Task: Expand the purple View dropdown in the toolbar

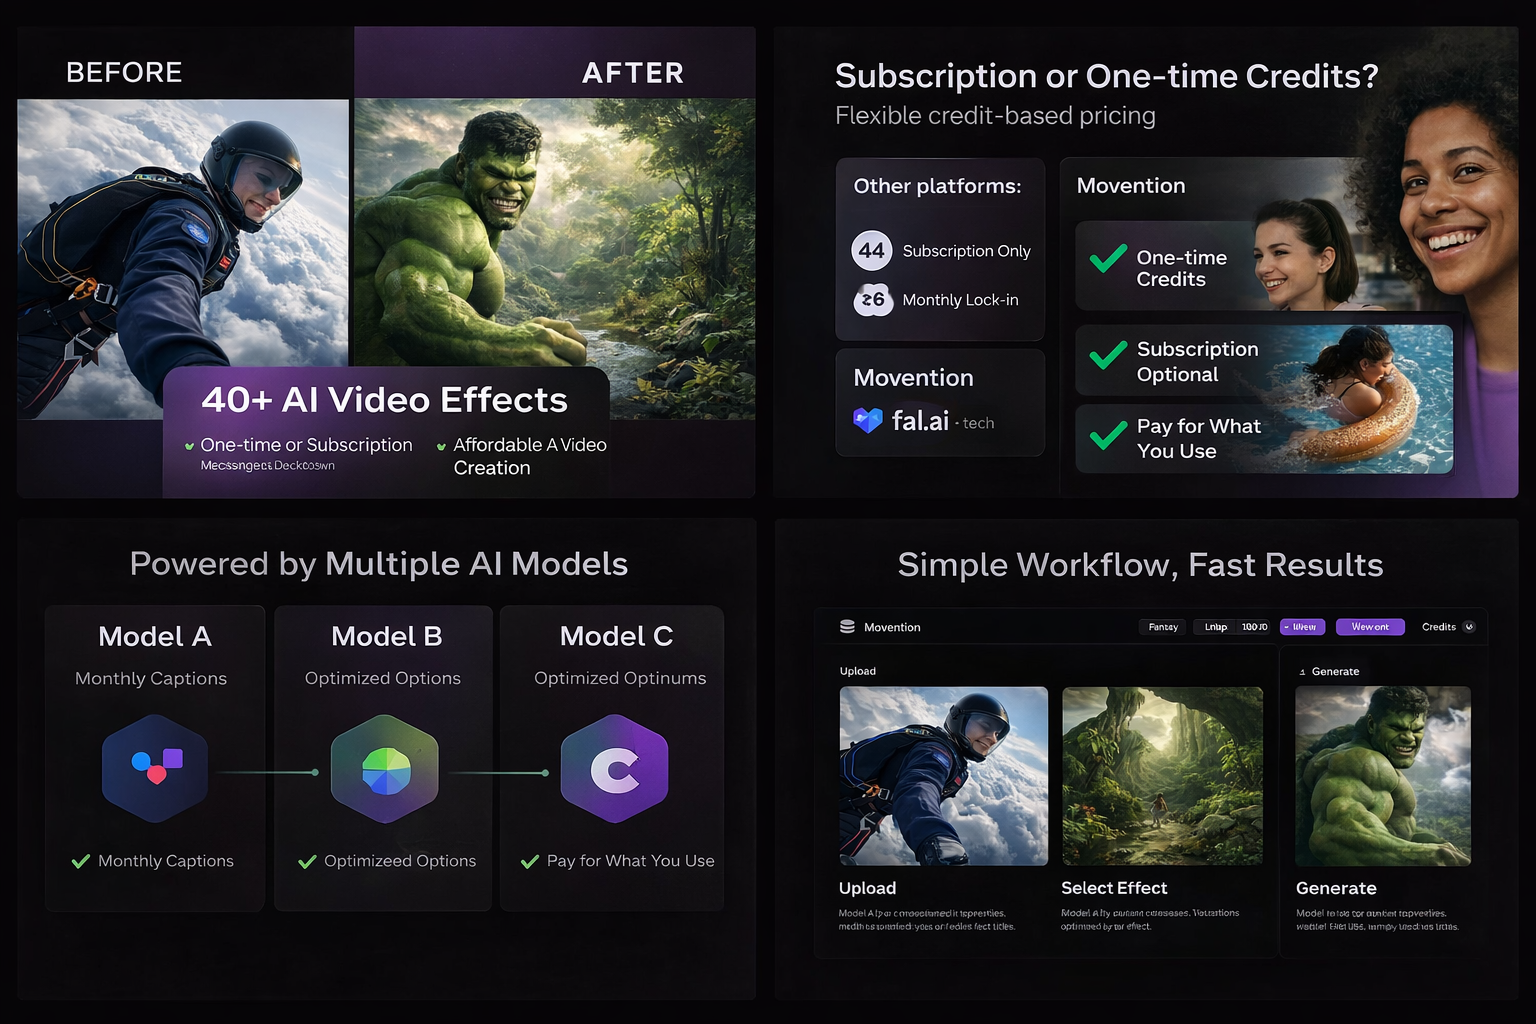Action: coord(1302,627)
